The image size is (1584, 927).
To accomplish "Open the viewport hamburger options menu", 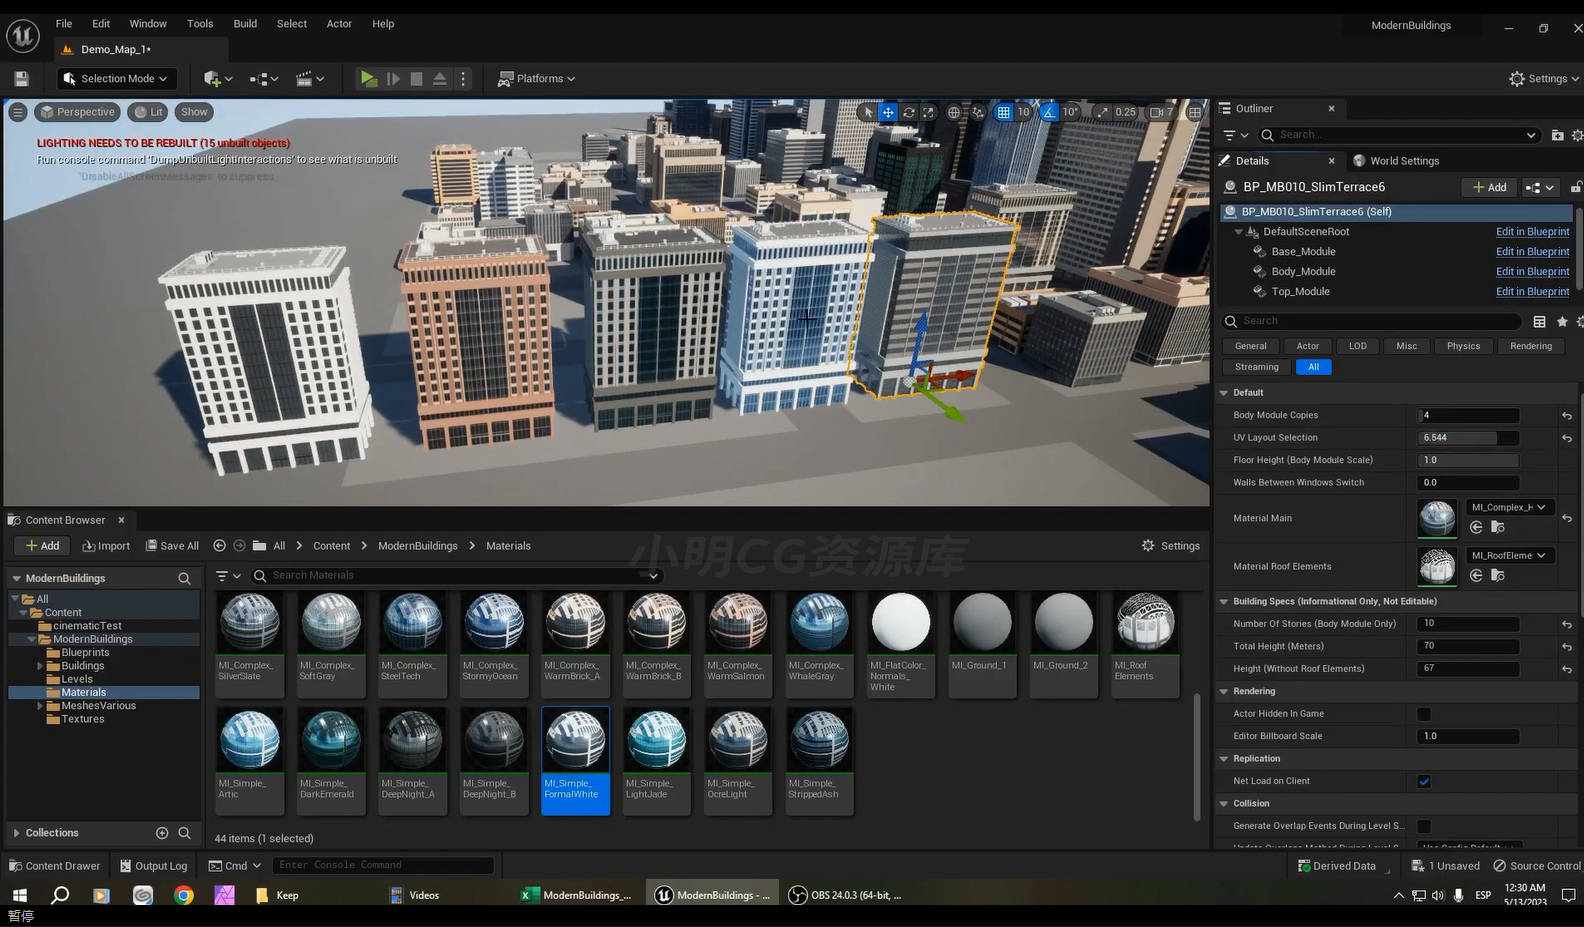I will click(18, 112).
